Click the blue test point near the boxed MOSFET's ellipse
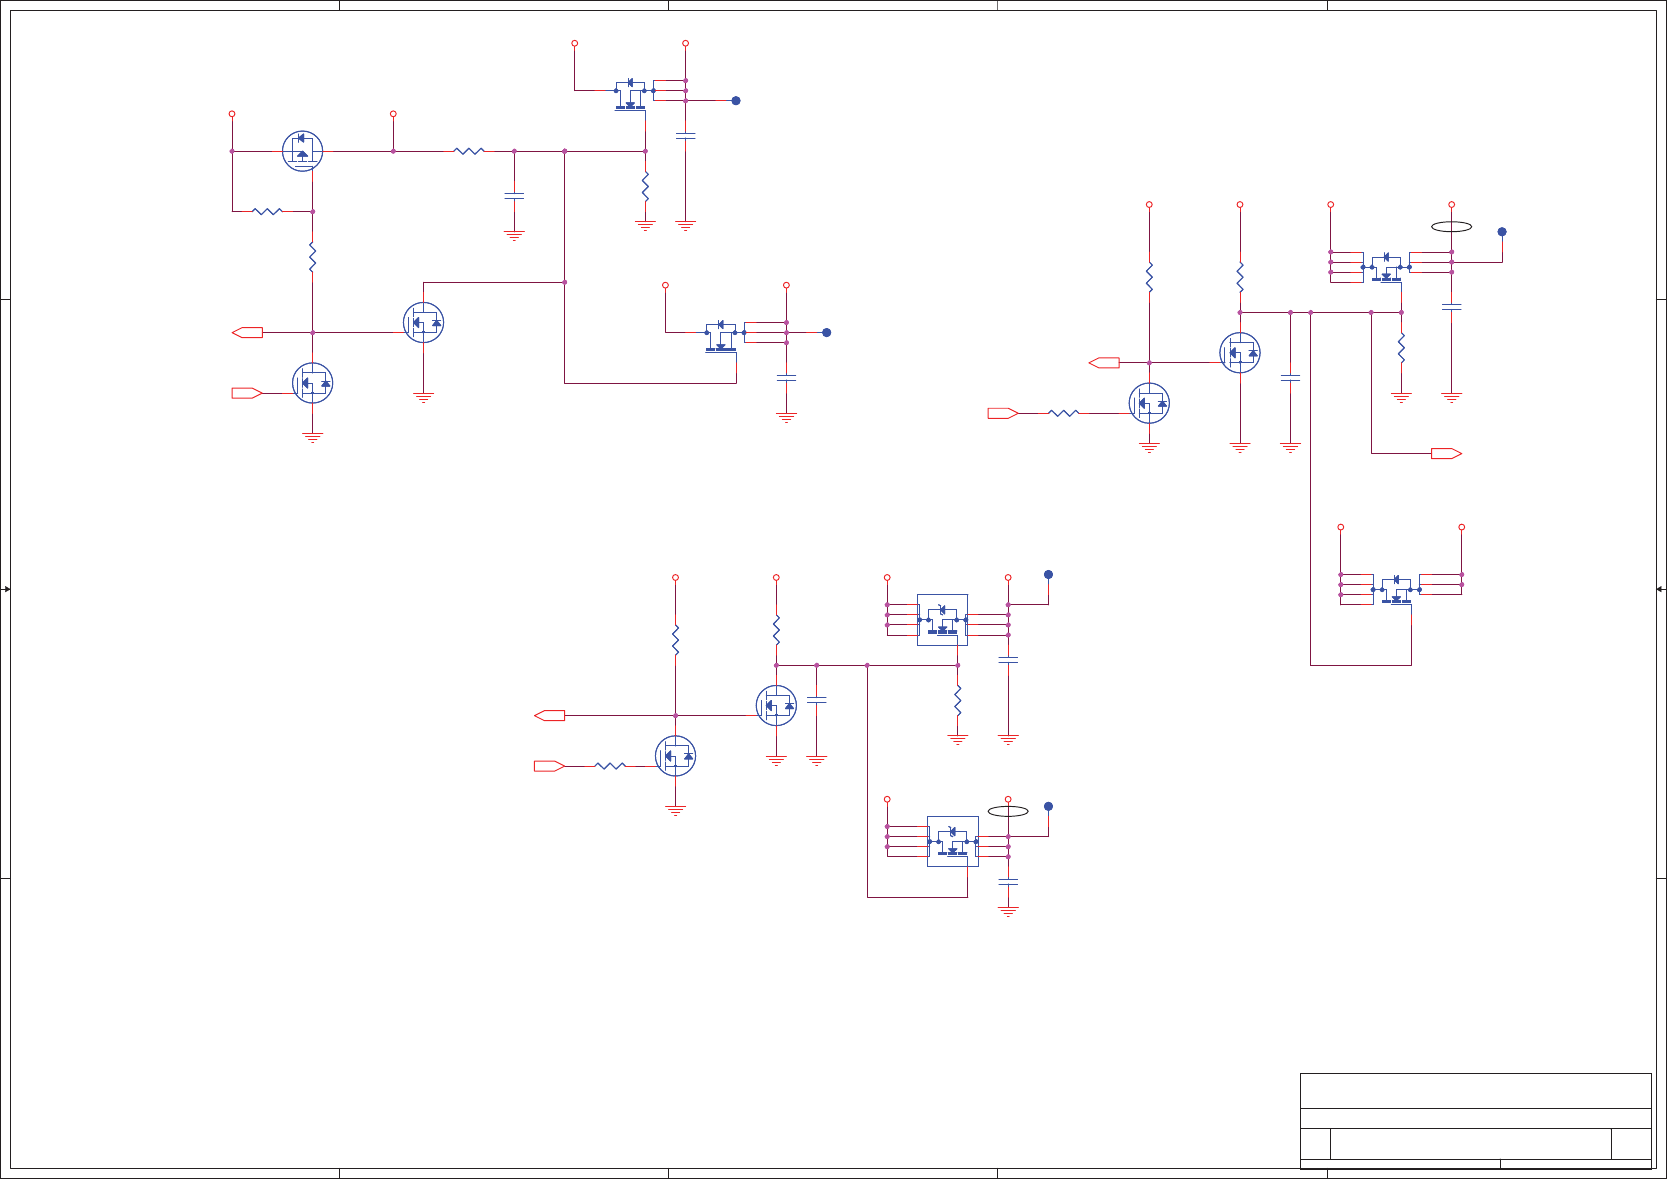 click(x=1048, y=806)
